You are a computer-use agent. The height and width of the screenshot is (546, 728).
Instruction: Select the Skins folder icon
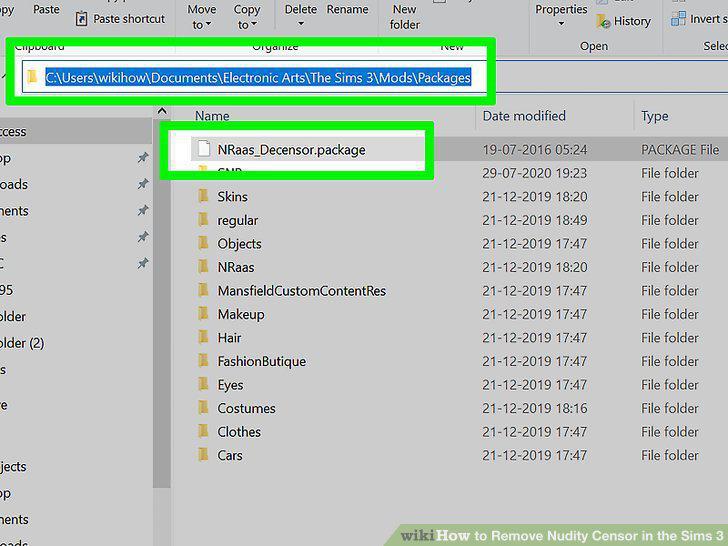click(x=203, y=195)
